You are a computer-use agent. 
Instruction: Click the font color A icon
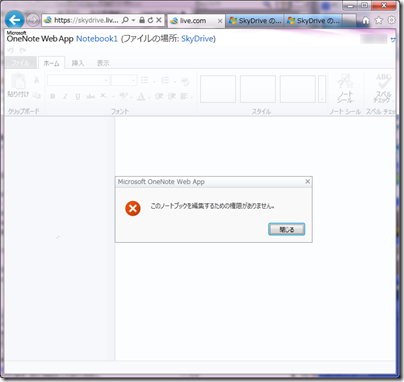pyautogui.click(x=141, y=96)
